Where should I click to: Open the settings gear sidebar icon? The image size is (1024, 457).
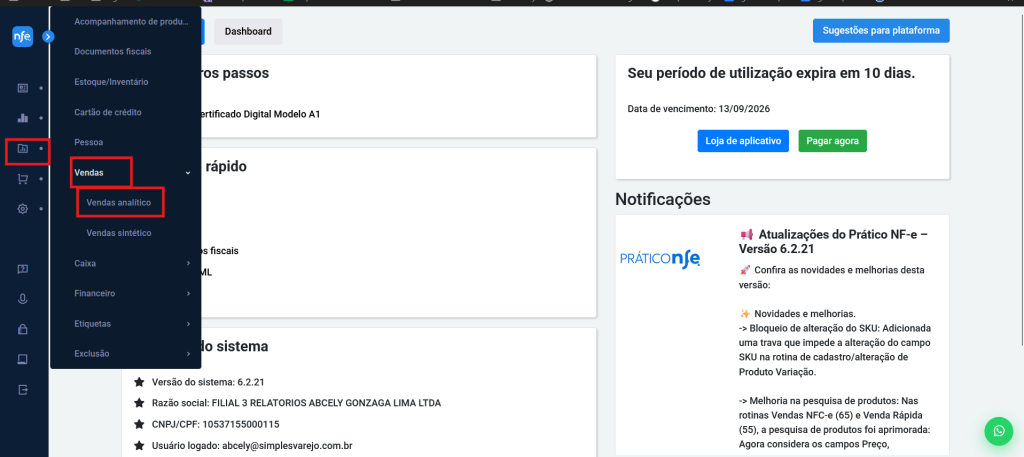click(22, 209)
